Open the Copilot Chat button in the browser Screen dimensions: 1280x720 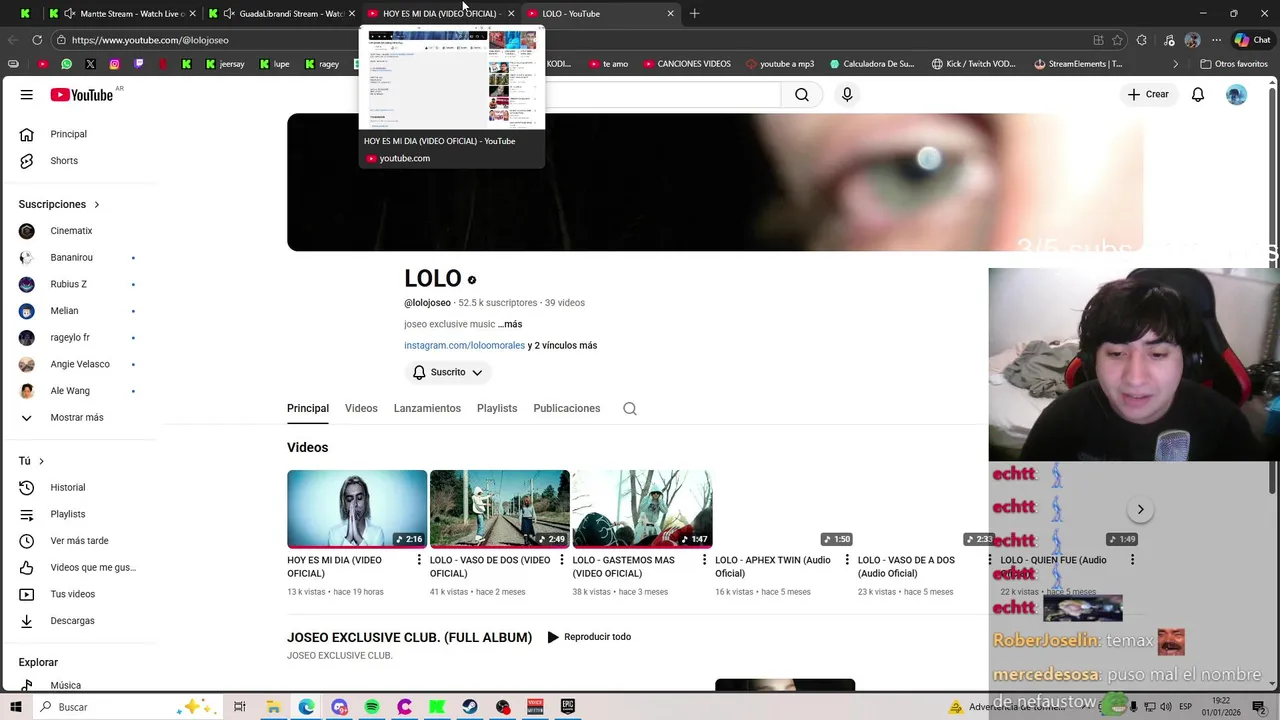pos(1252,40)
